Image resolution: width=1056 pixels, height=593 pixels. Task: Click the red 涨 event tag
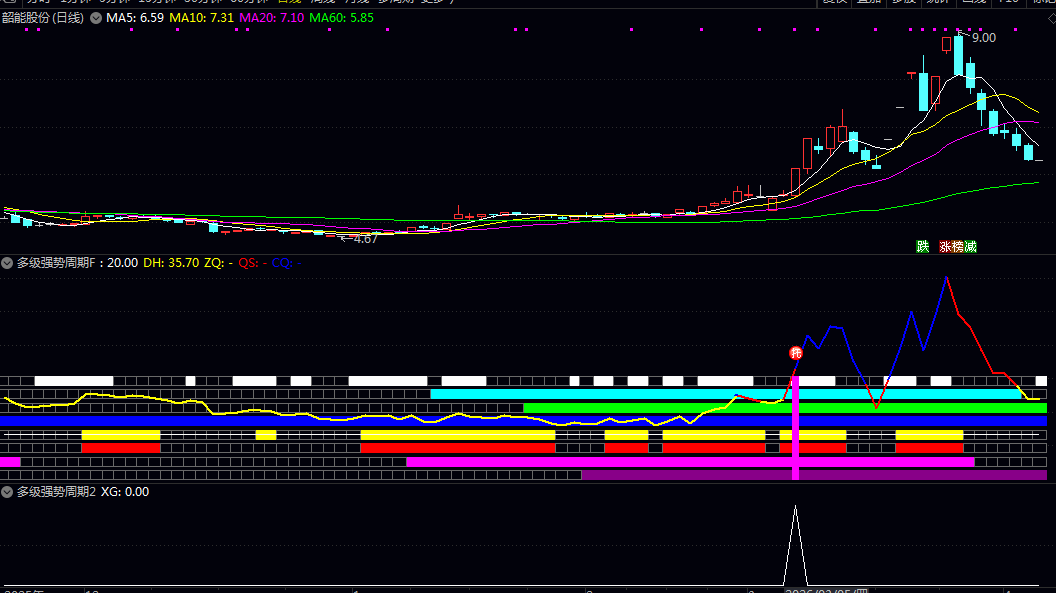coord(945,247)
